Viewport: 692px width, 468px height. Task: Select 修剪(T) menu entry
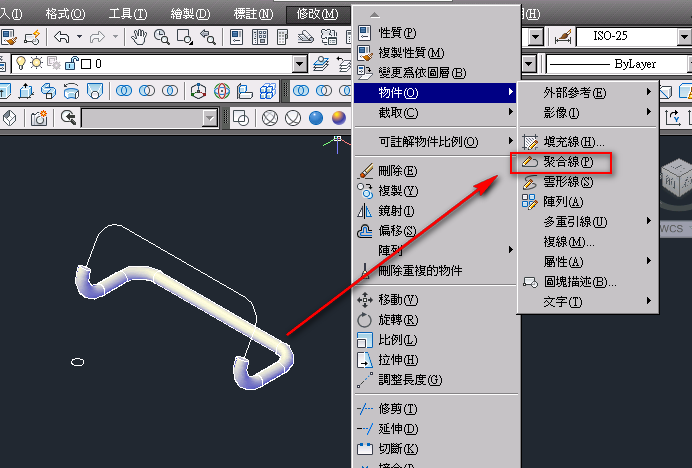435,409
